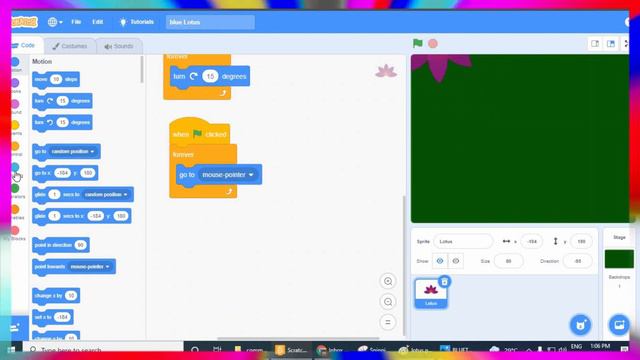This screenshot has width=640, height=360.
Task: Click the green flag in the hat block
Action: (x=197, y=133)
